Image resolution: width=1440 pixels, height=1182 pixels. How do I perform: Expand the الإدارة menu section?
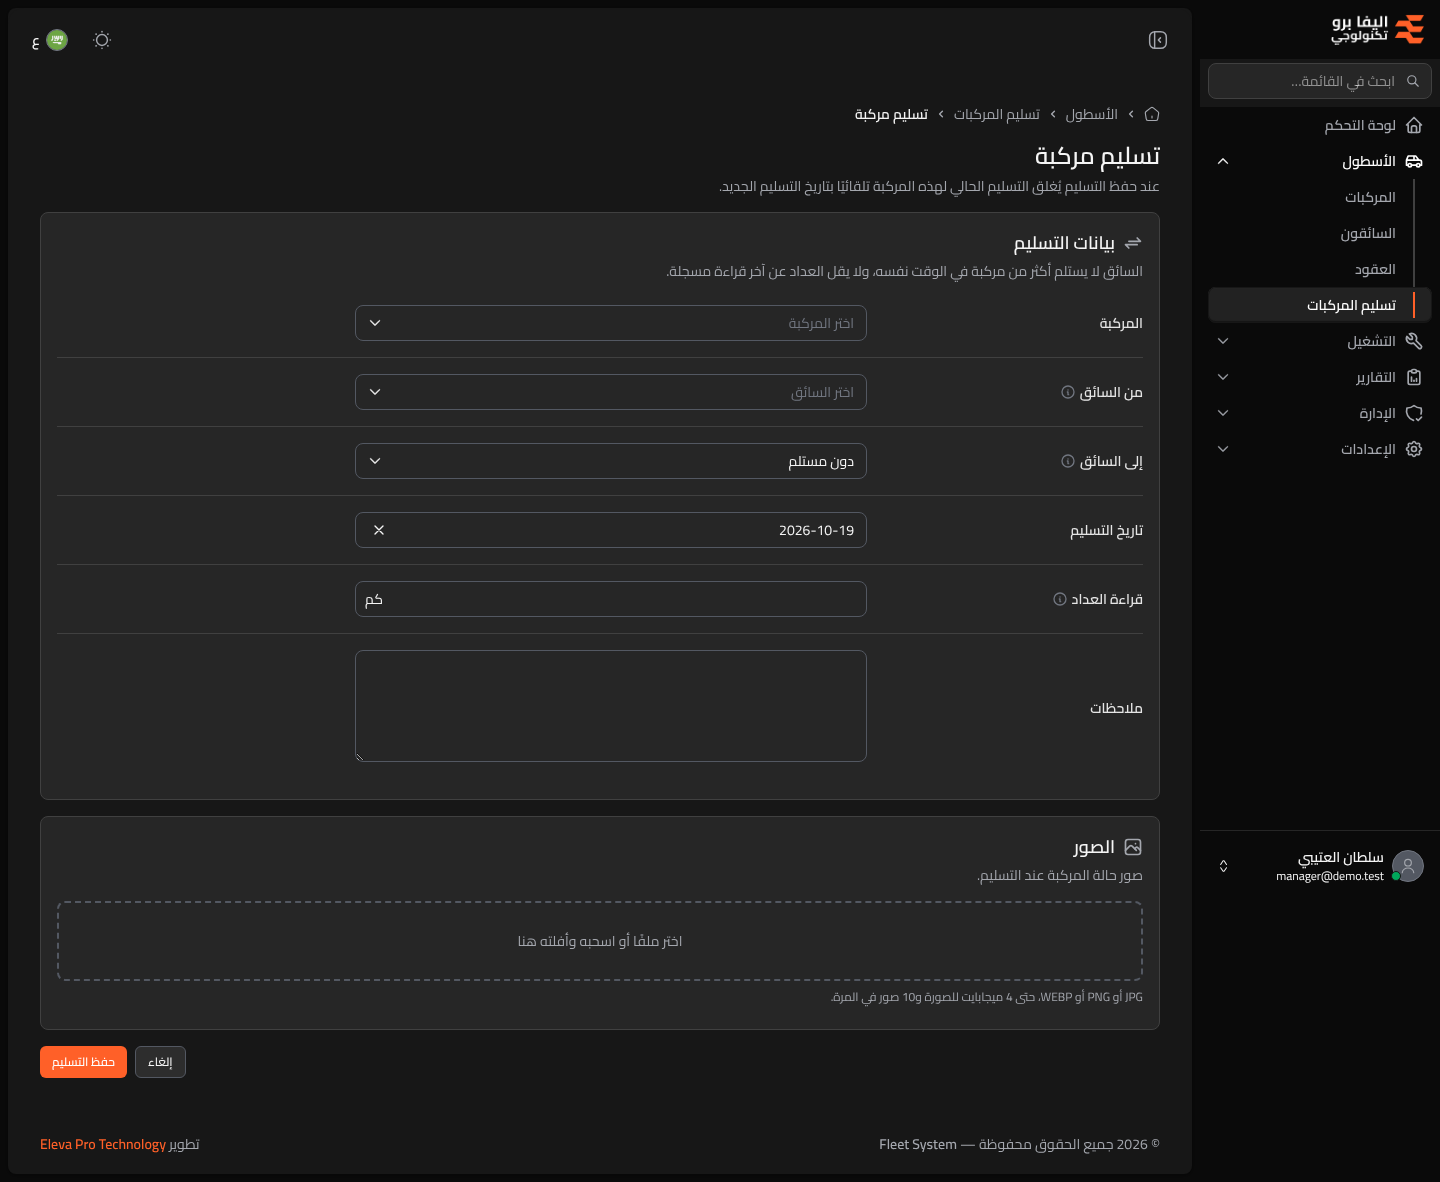click(1223, 413)
